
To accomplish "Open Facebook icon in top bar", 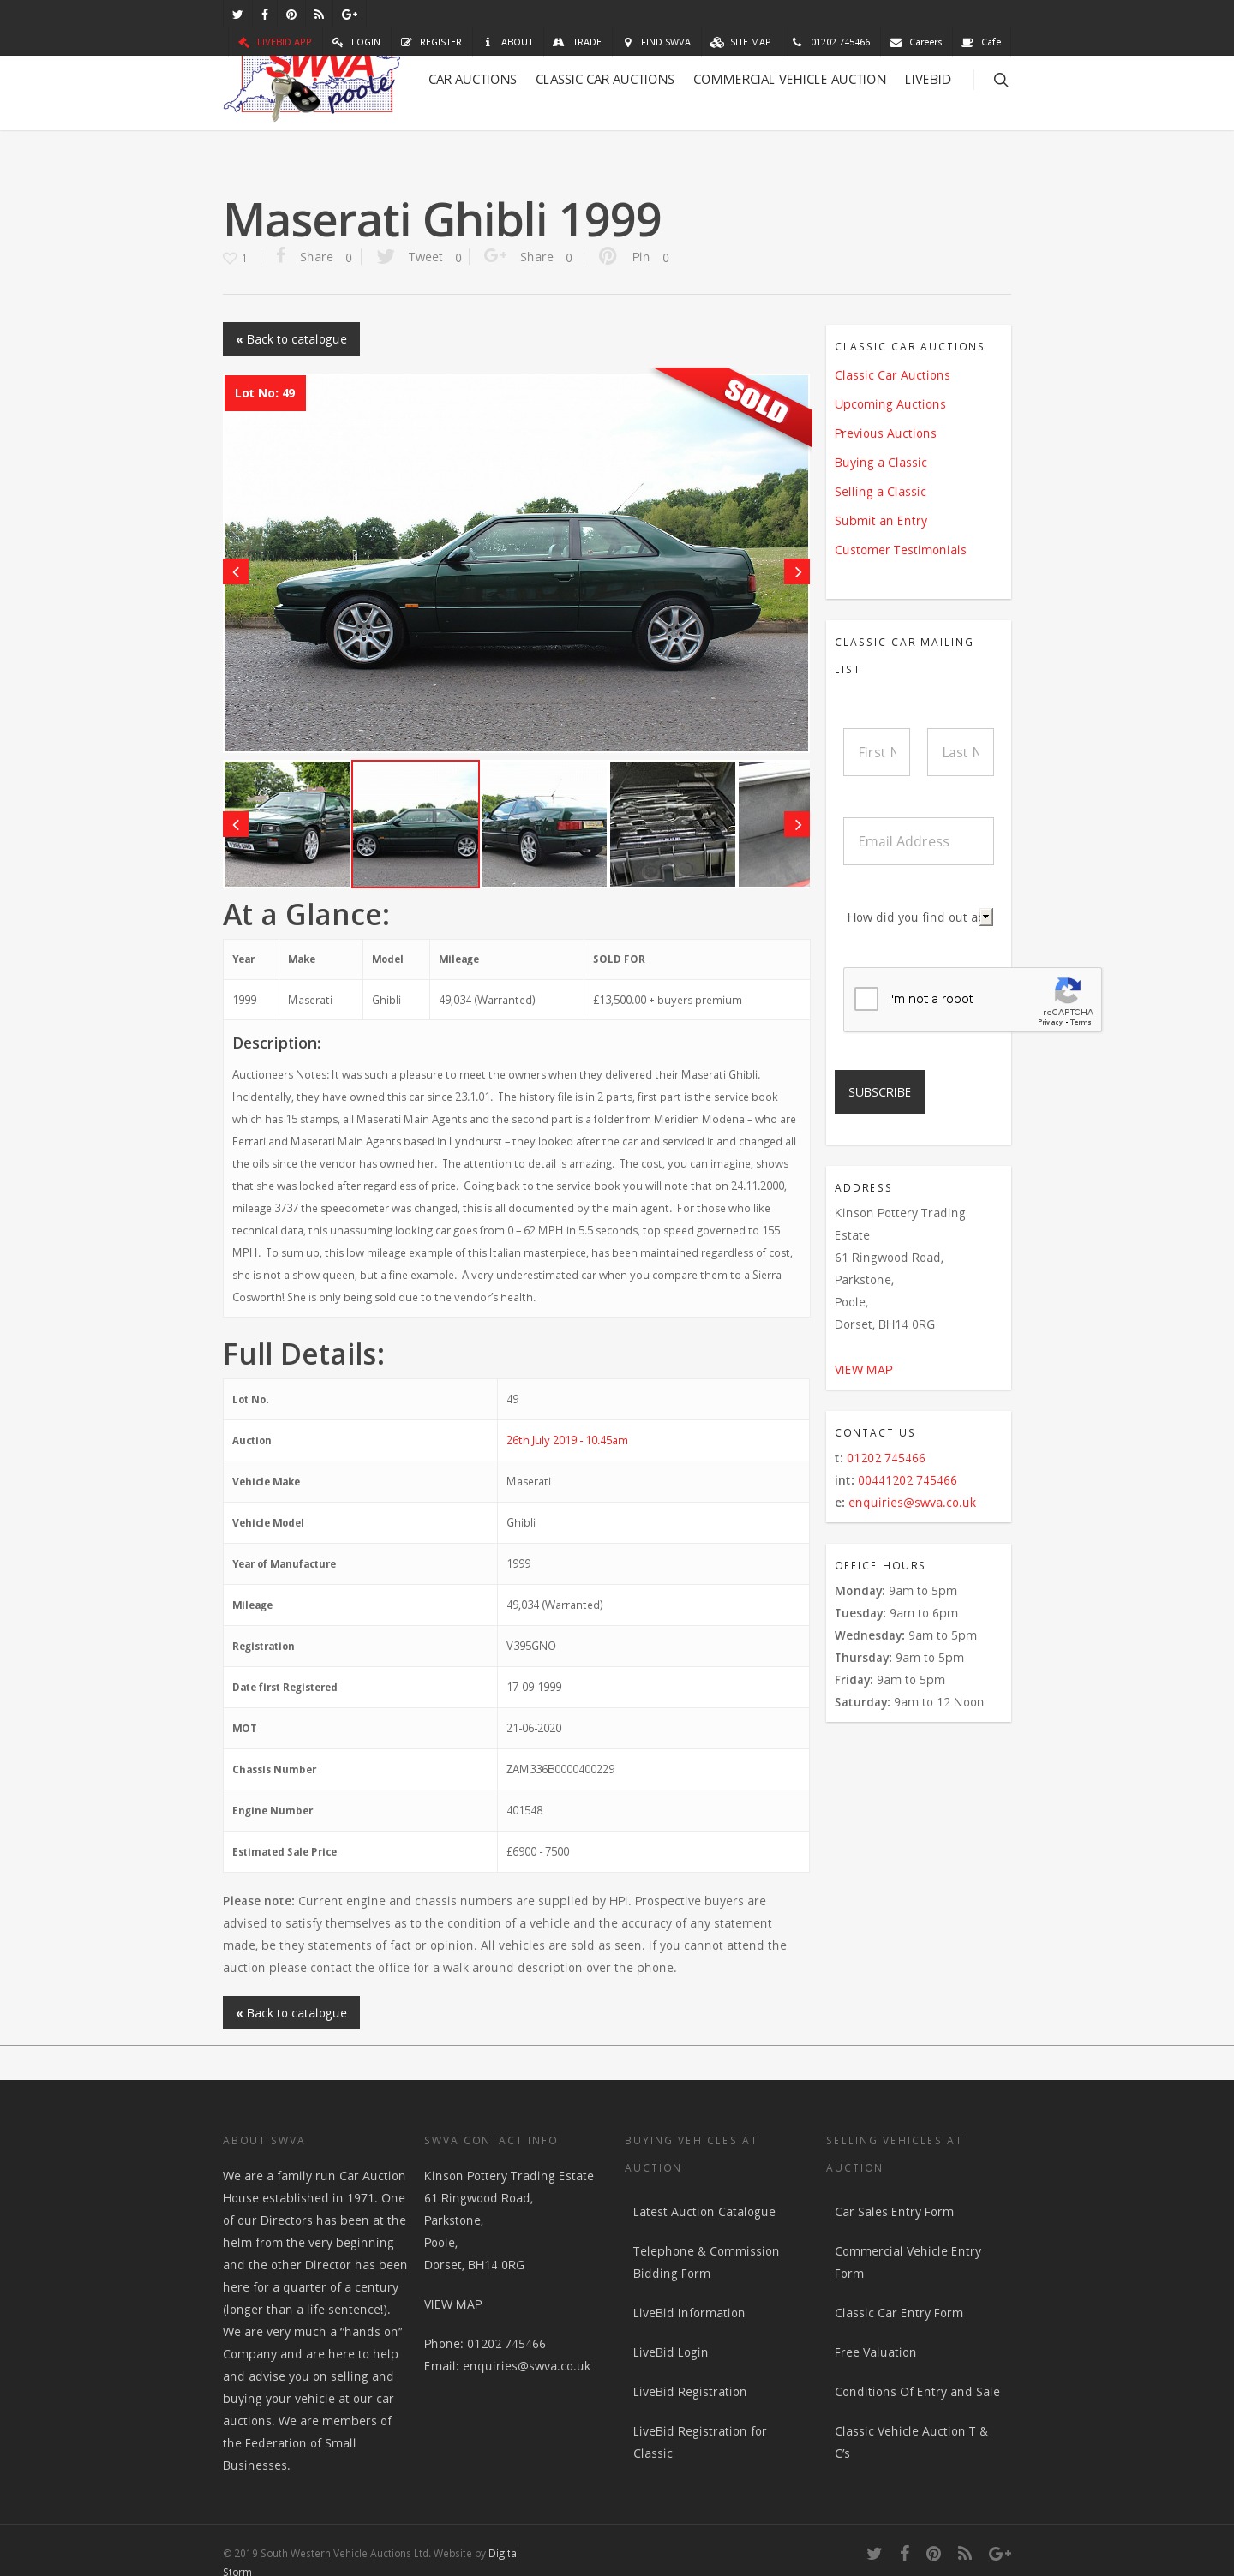I will pos(264,14).
